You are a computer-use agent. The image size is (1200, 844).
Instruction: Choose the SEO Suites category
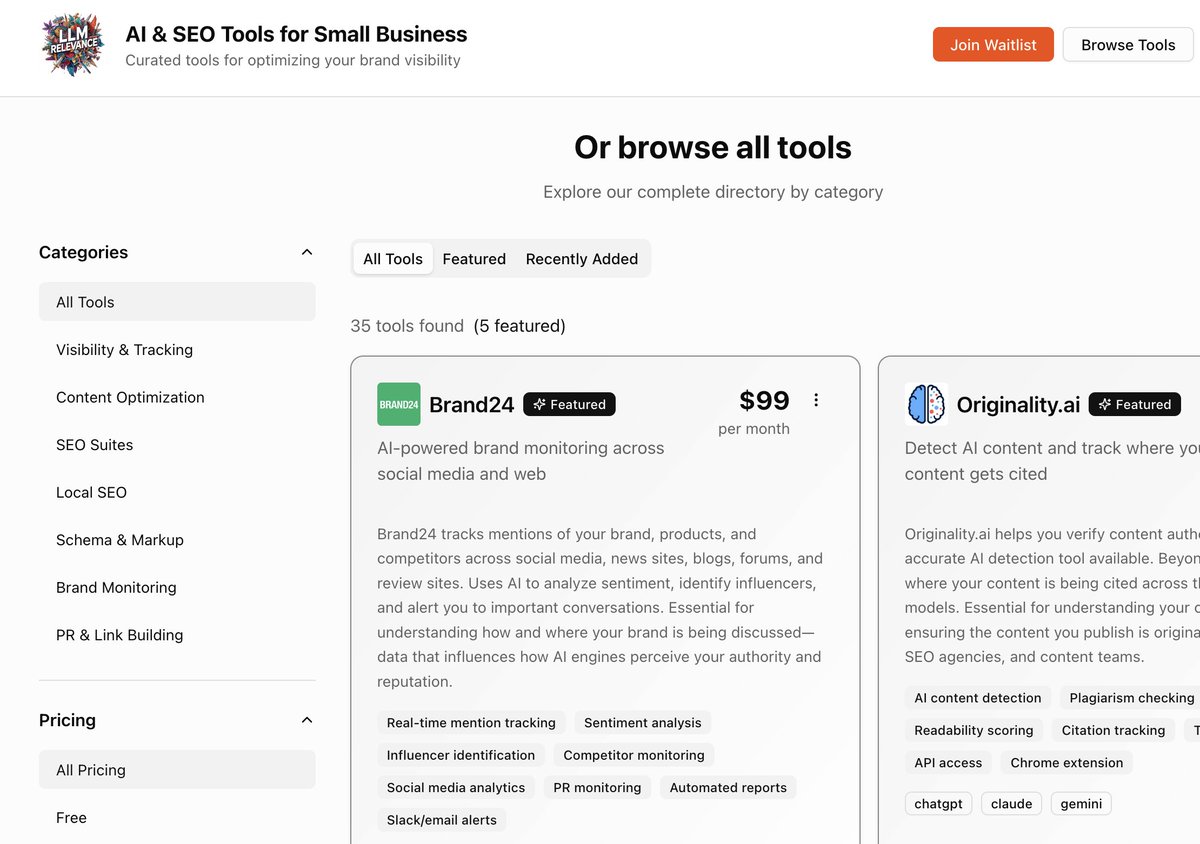[177, 445]
